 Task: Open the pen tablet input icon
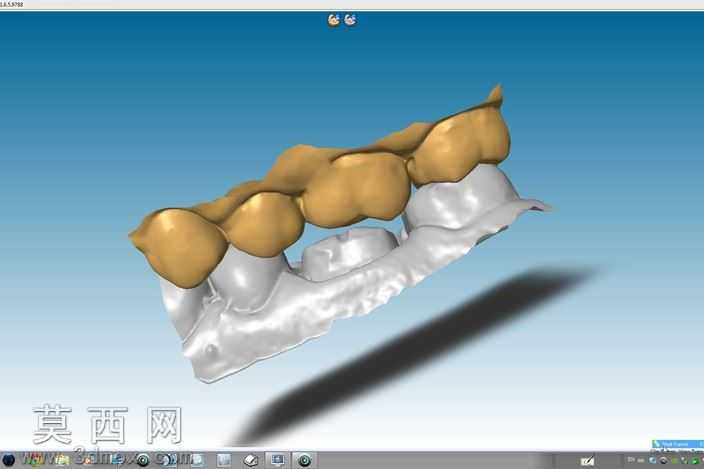587,461
